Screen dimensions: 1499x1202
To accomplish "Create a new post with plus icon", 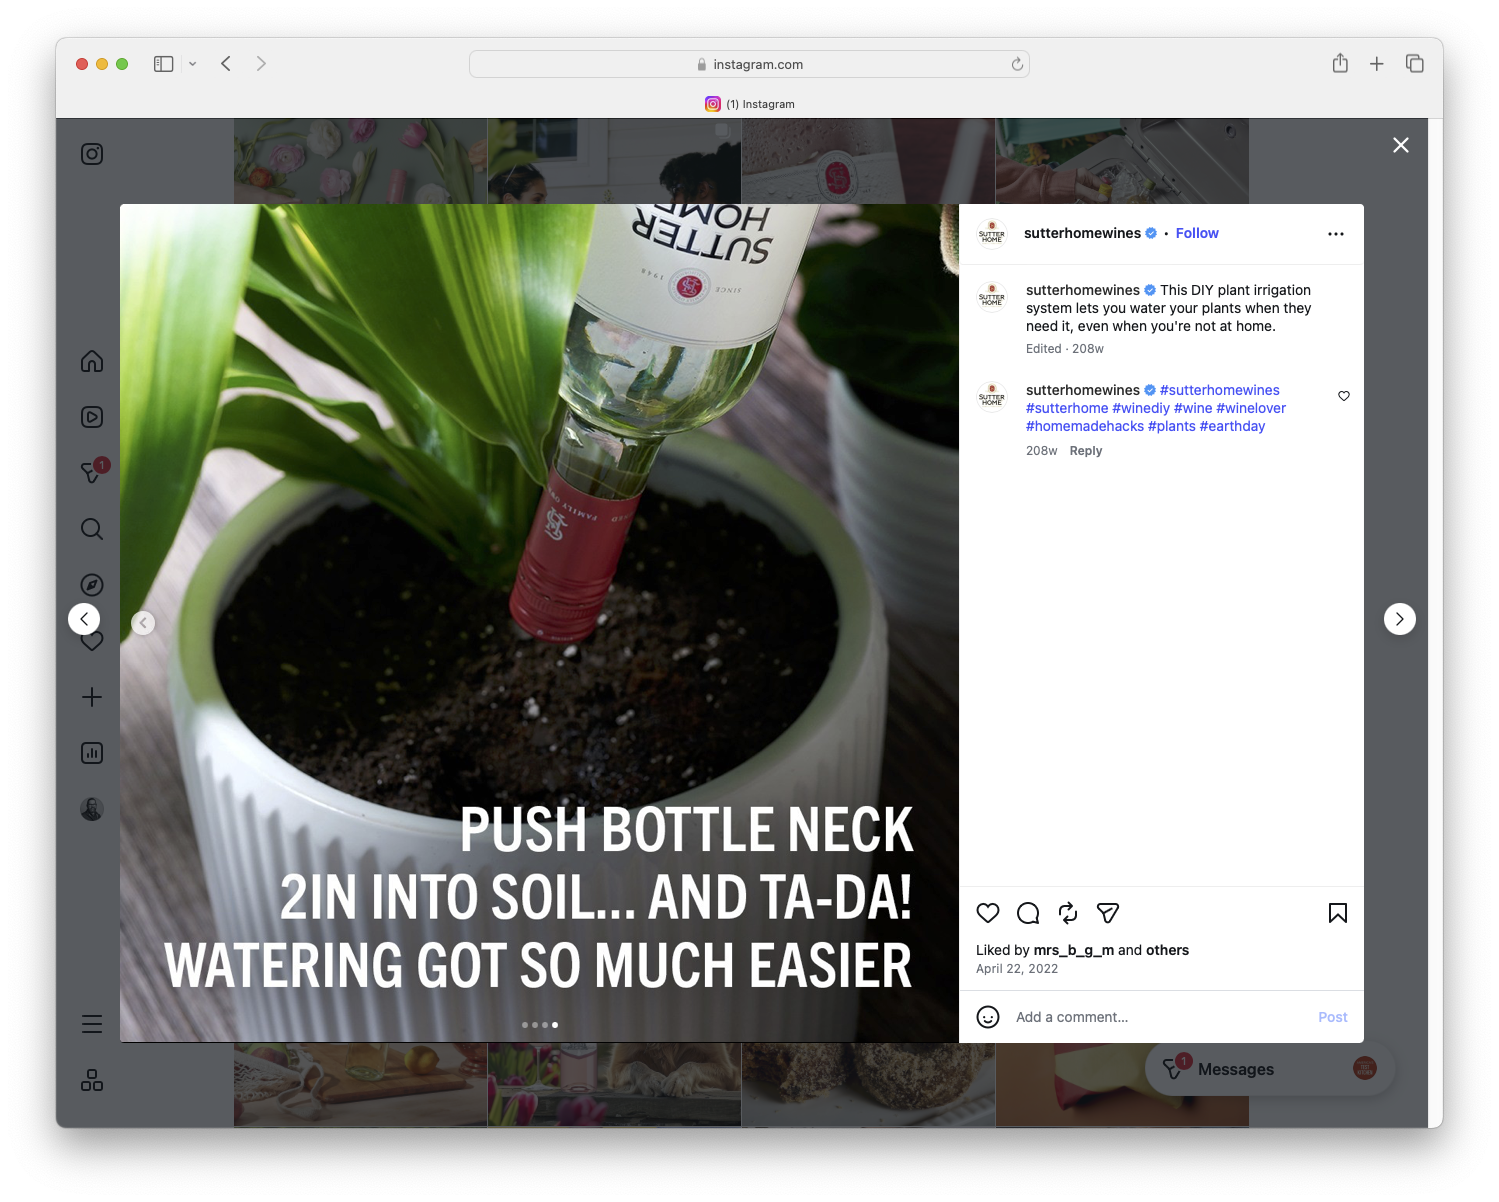I will 91,697.
